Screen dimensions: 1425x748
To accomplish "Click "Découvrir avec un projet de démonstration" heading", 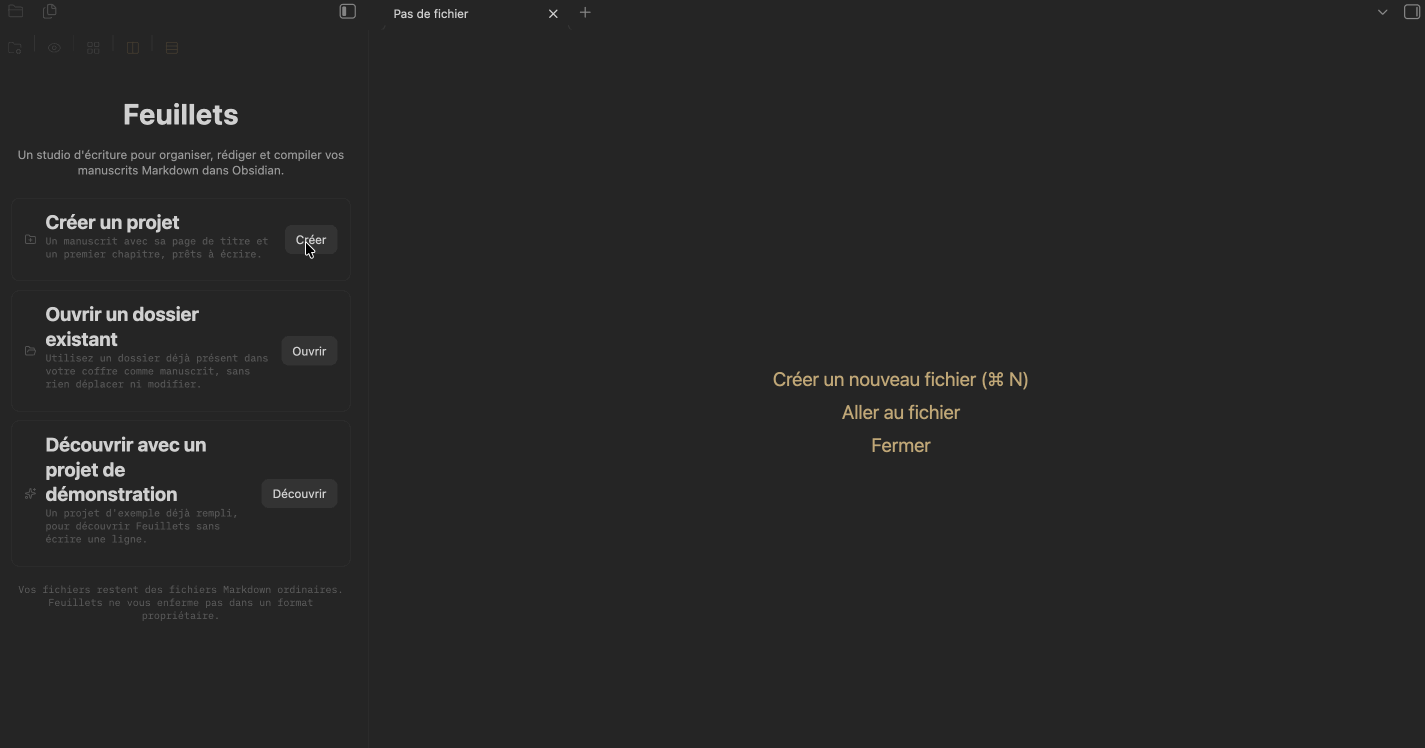I will (126, 469).
